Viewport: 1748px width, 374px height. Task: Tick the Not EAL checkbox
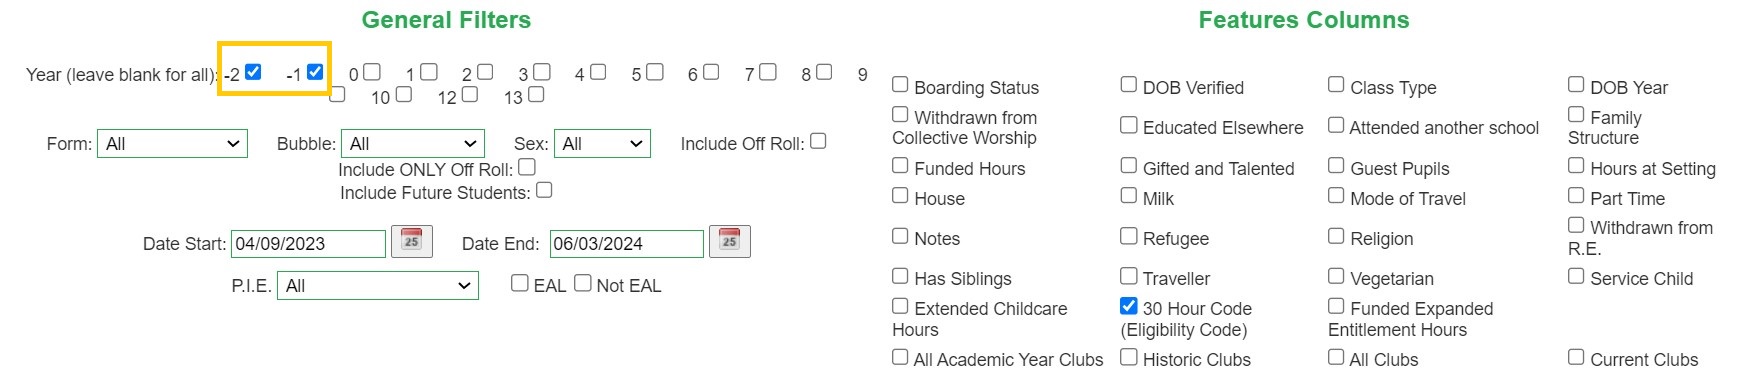coord(582,283)
